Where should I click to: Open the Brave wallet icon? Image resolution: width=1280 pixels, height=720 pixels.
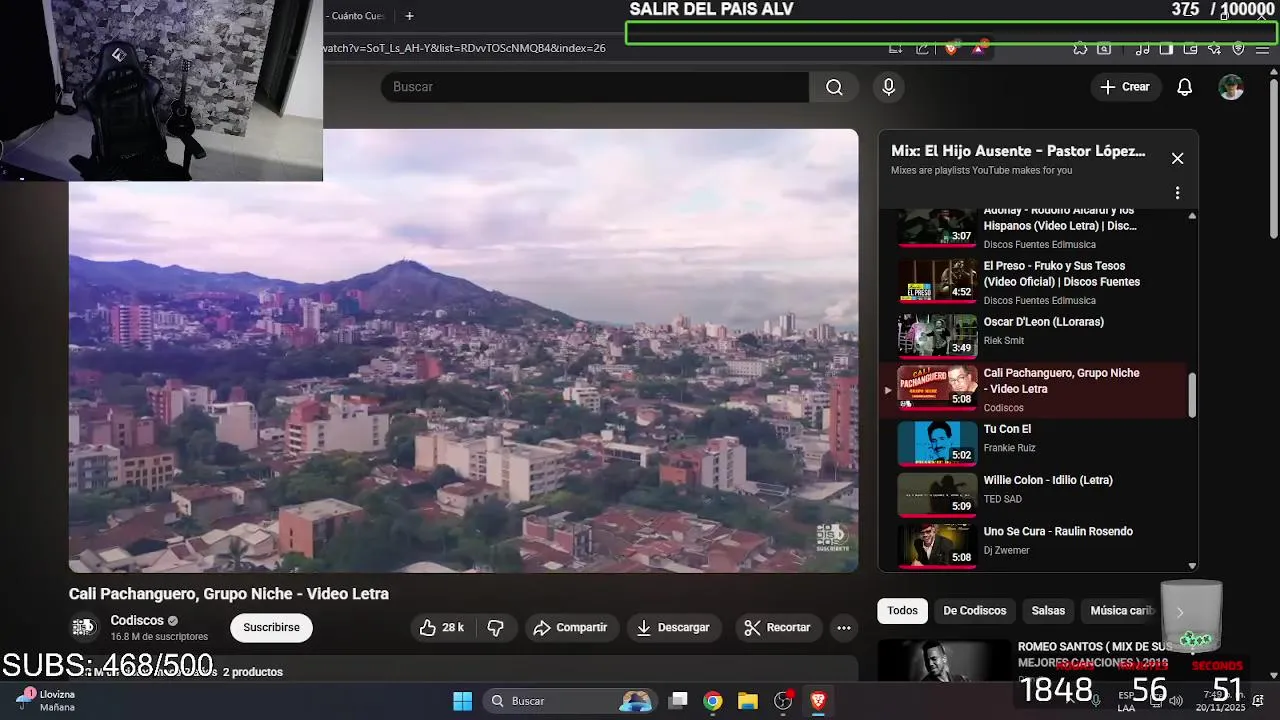pos(1190,48)
